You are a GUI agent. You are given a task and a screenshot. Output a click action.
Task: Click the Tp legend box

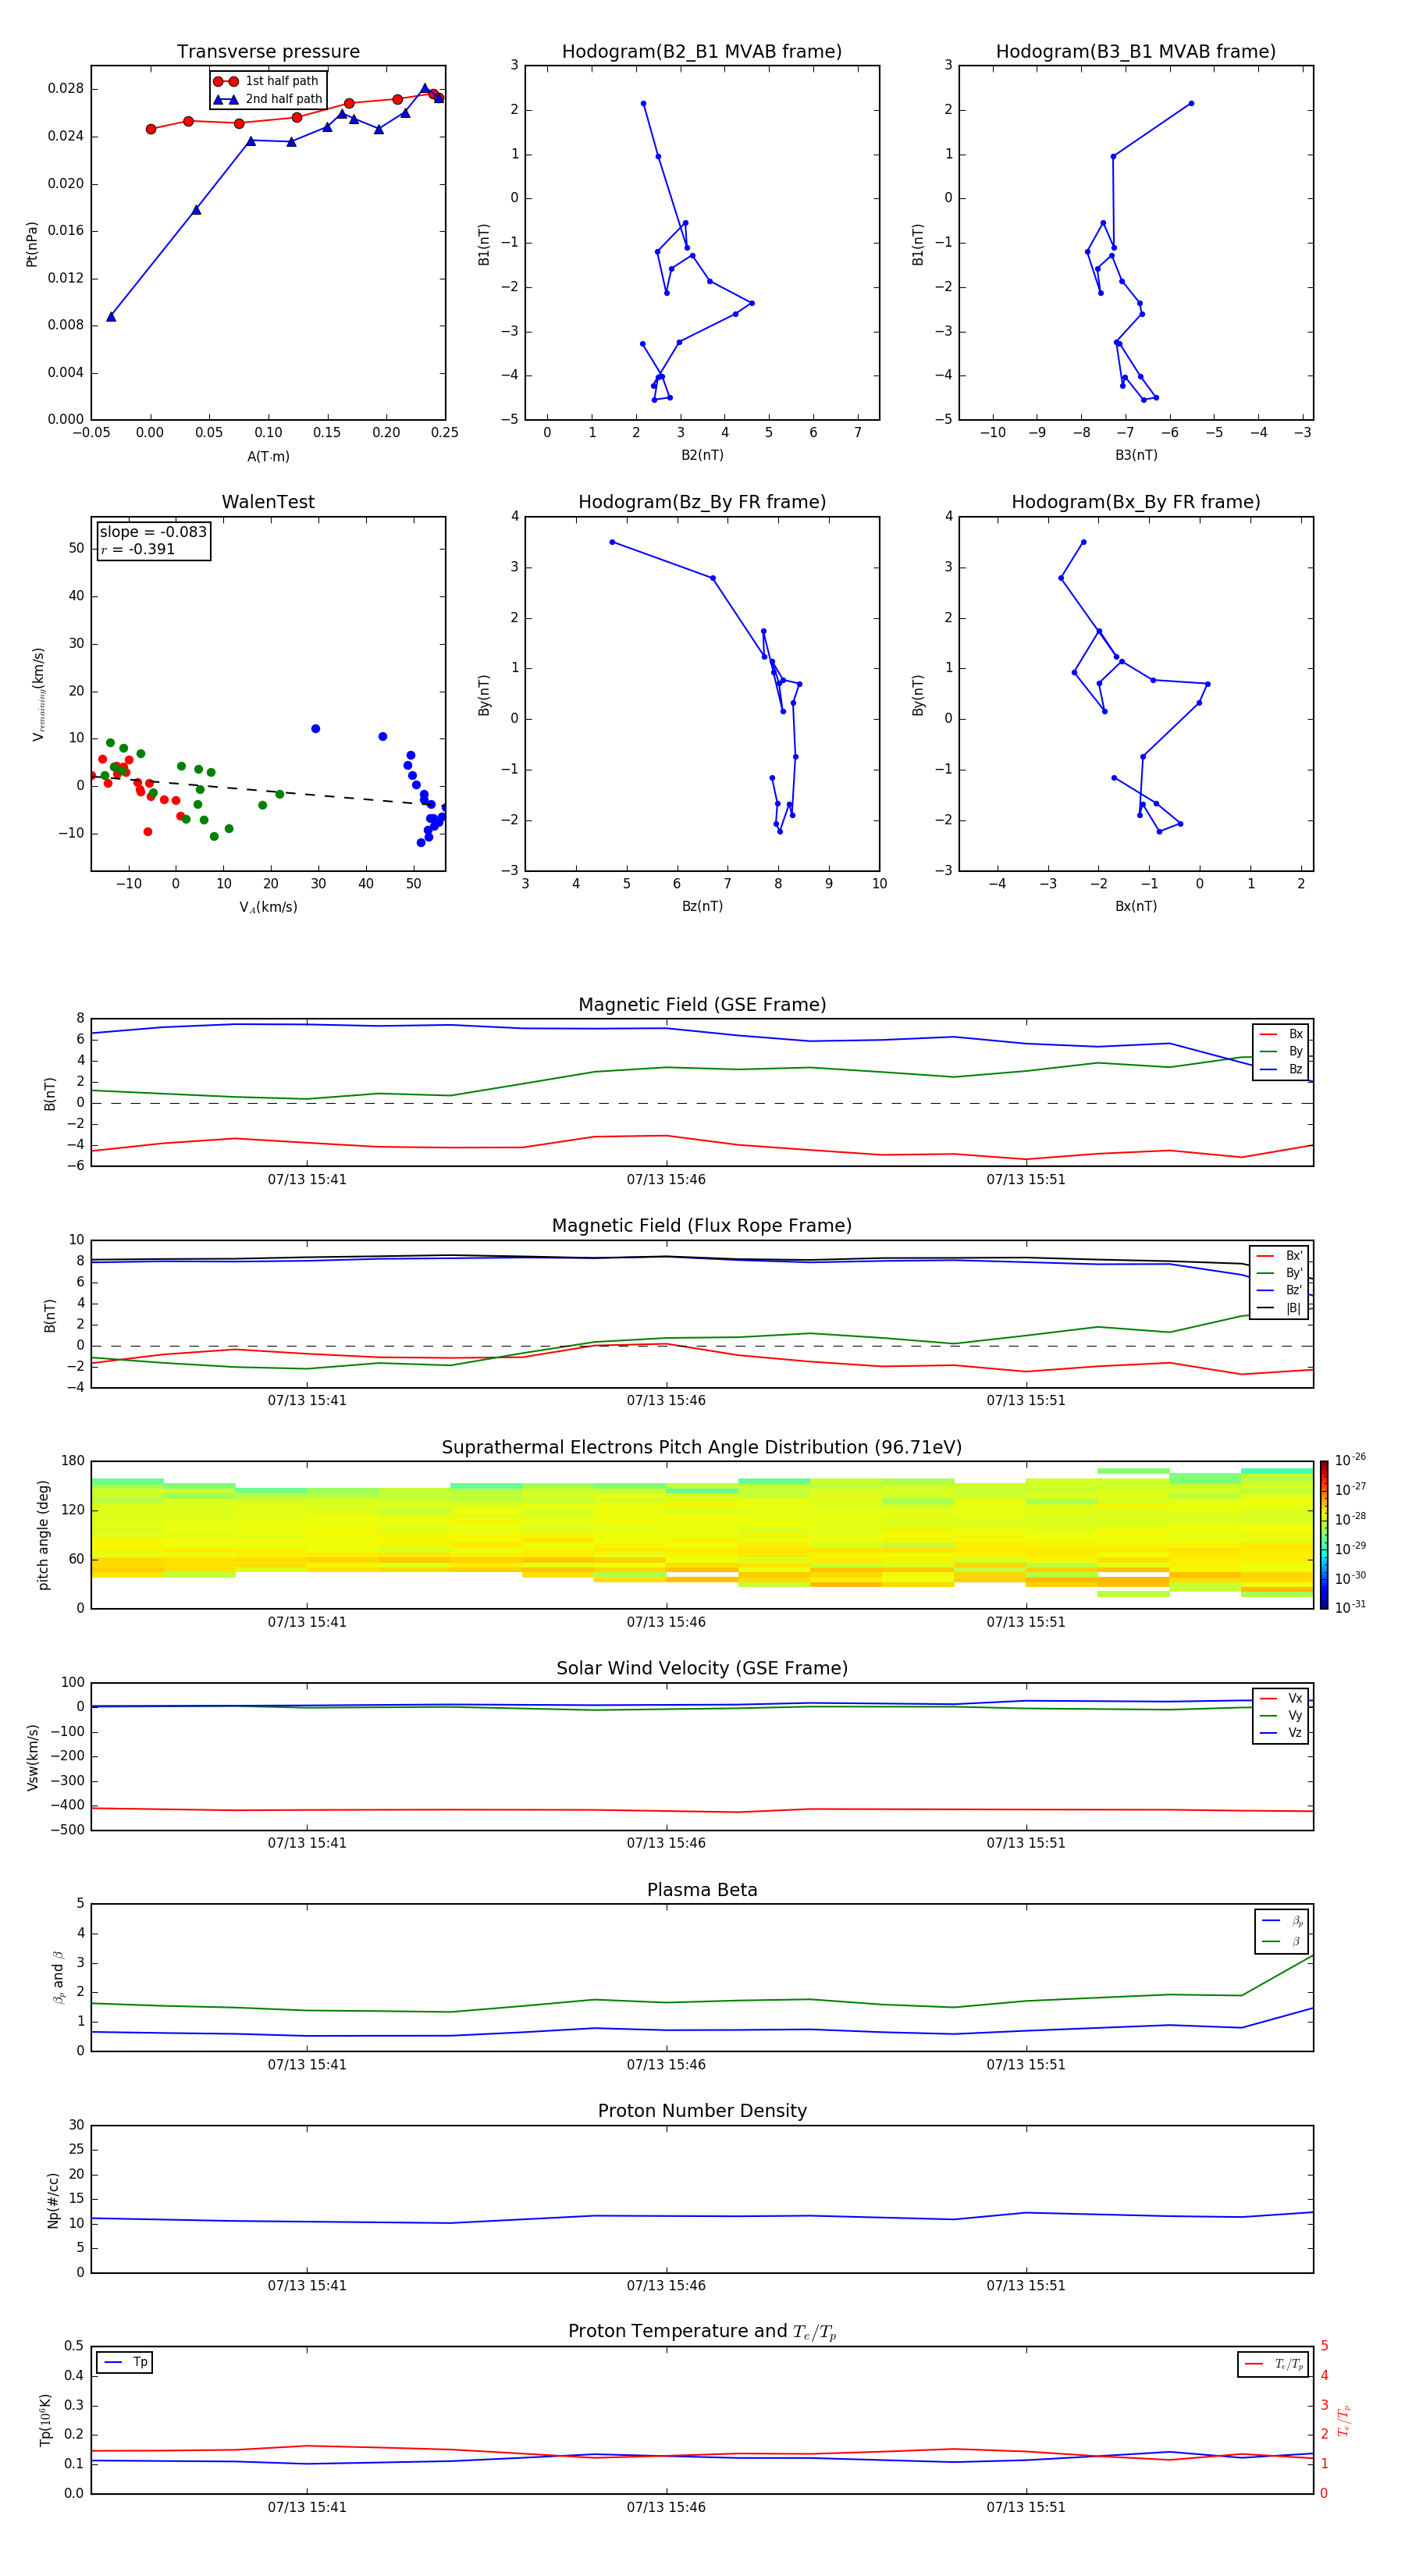click(125, 2362)
